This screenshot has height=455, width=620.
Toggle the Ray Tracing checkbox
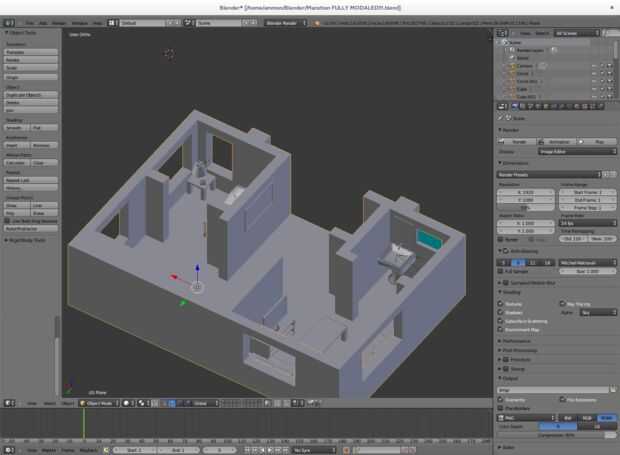(x=562, y=304)
